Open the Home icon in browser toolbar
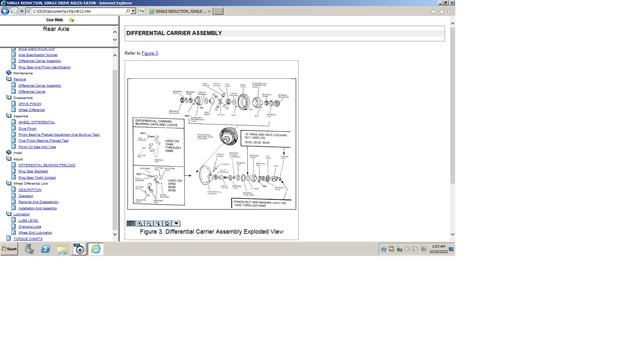The width and height of the screenshot is (640, 360). point(433,12)
